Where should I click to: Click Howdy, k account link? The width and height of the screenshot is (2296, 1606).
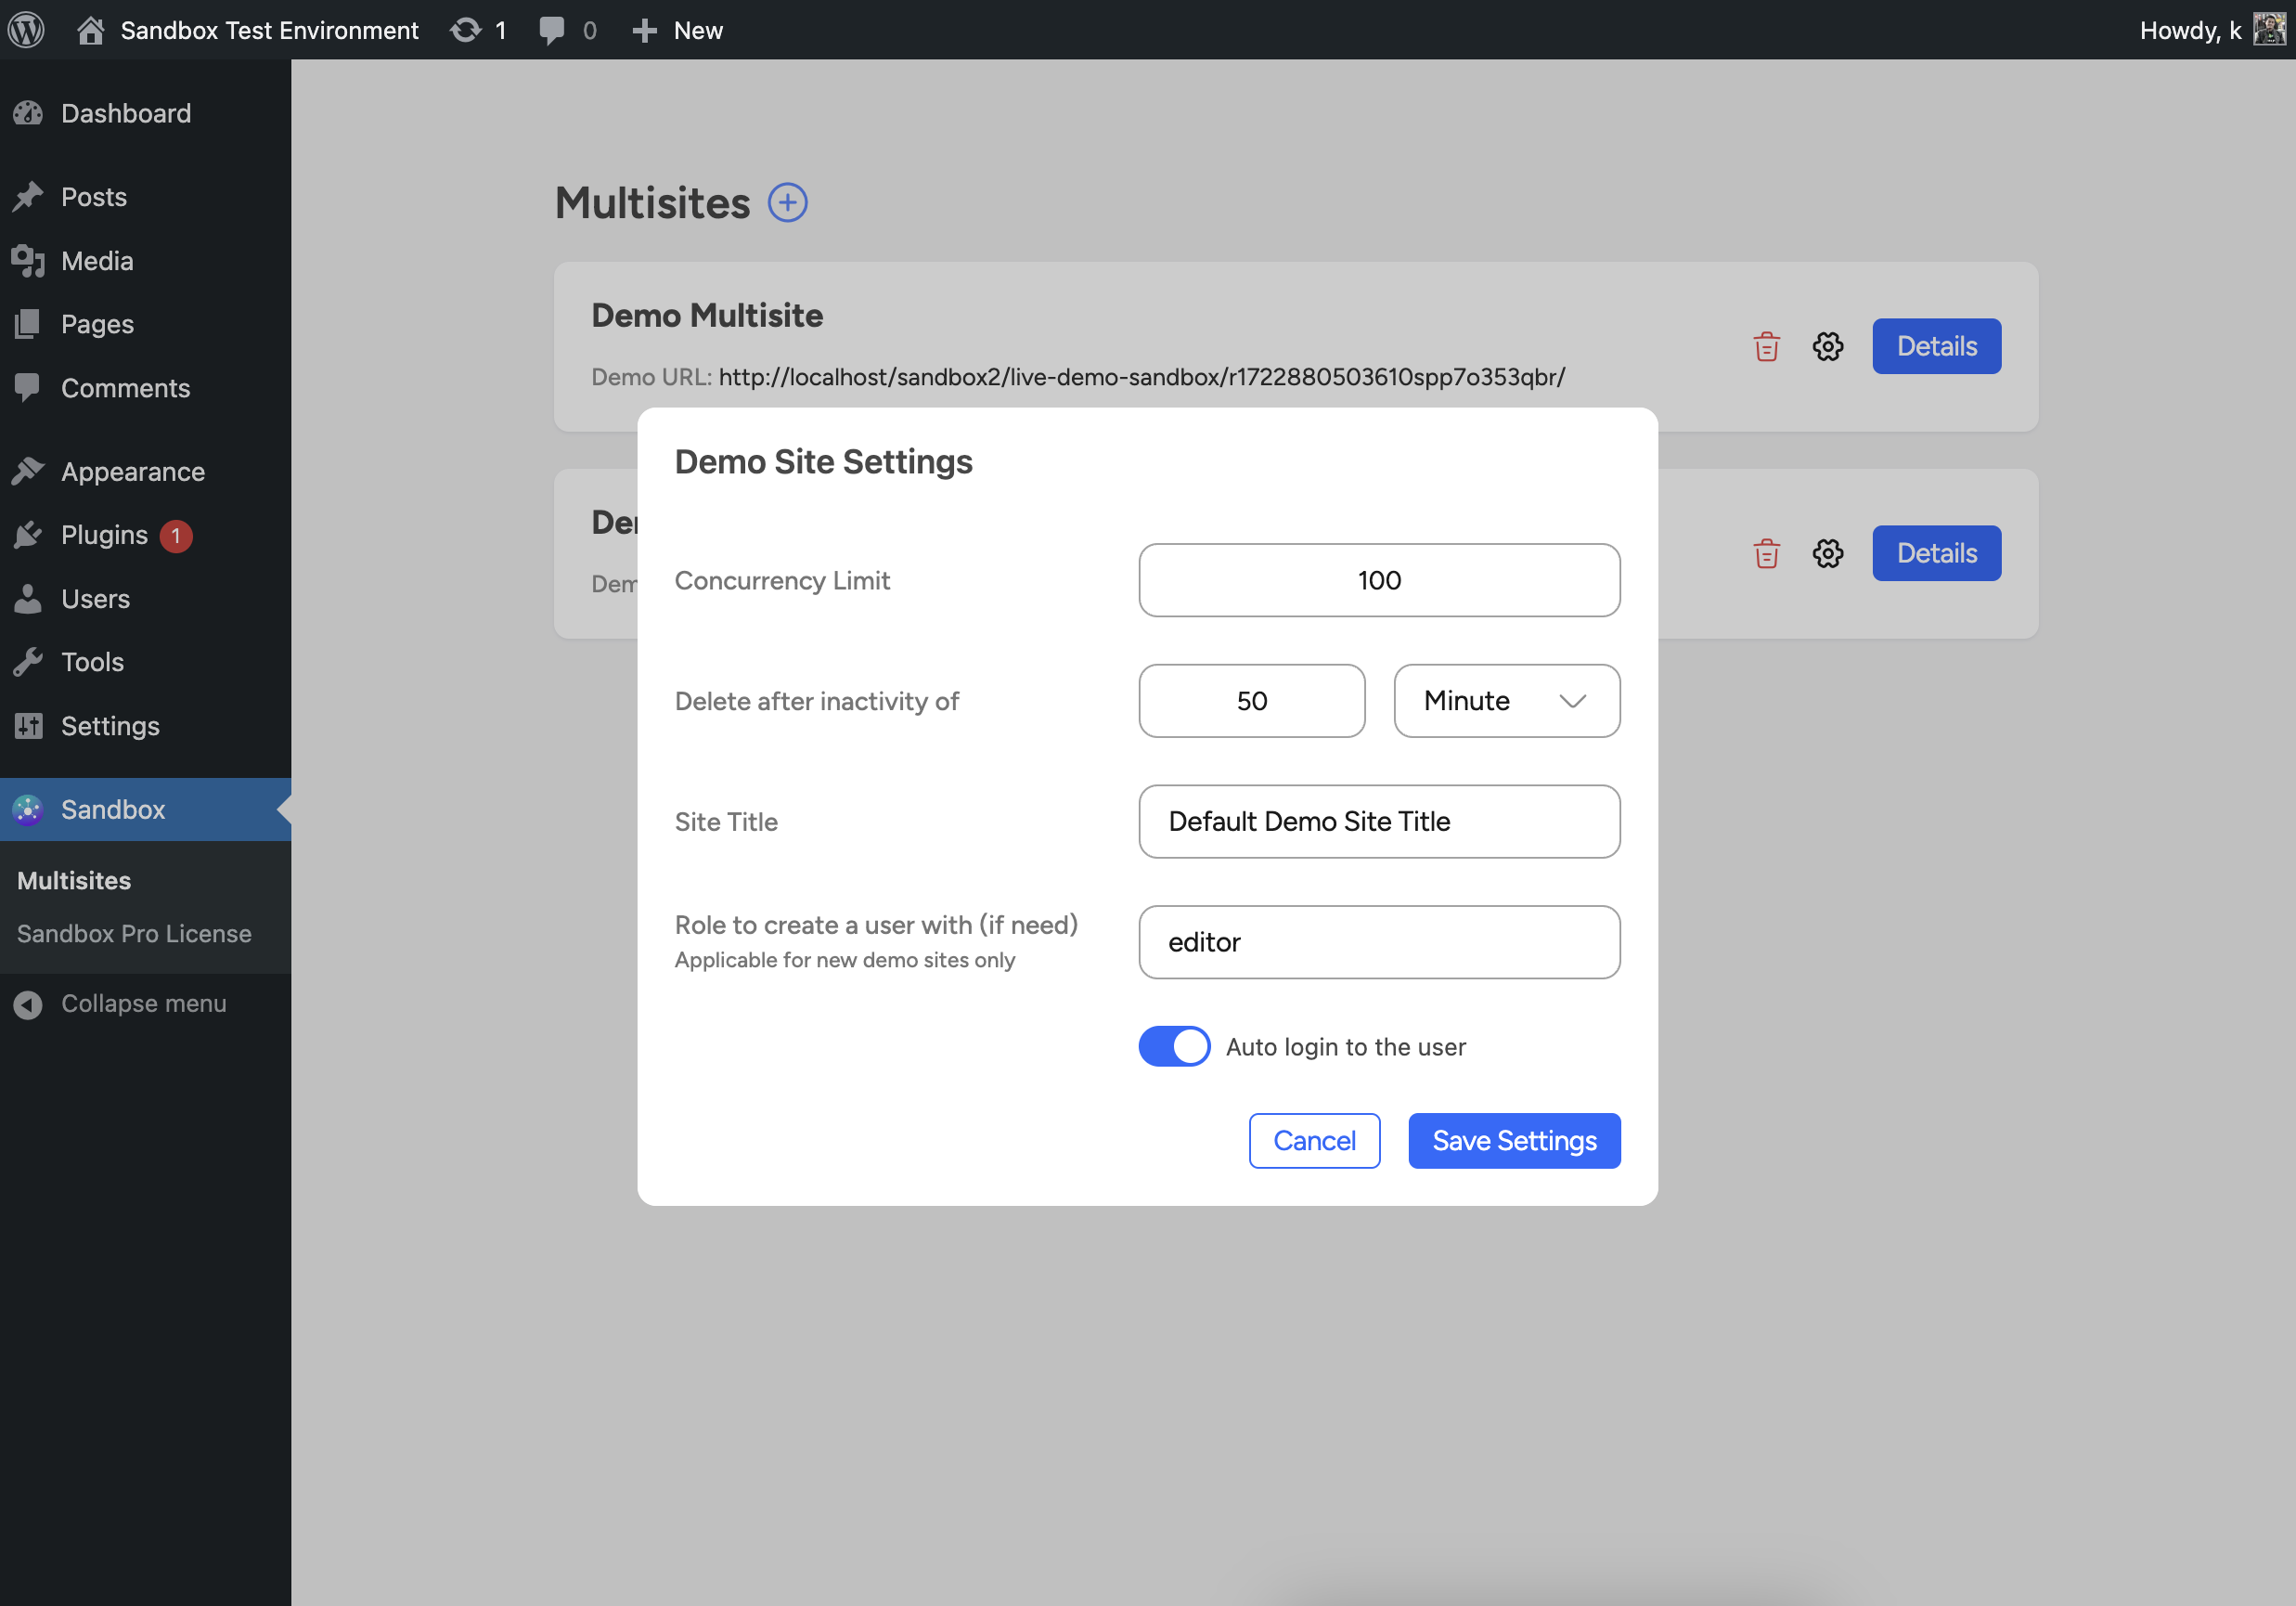[2190, 30]
